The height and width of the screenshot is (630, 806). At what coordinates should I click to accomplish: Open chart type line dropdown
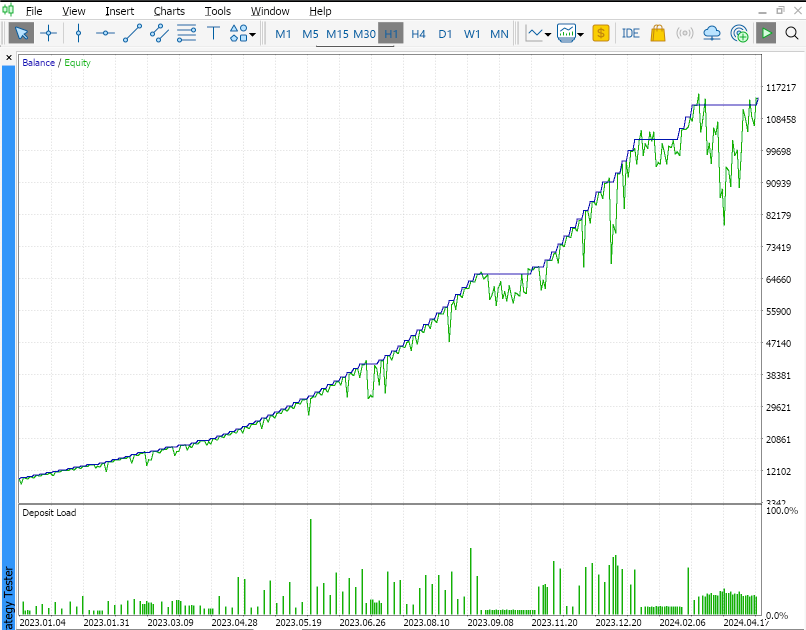pyautogui.click(x=539, y=33)
